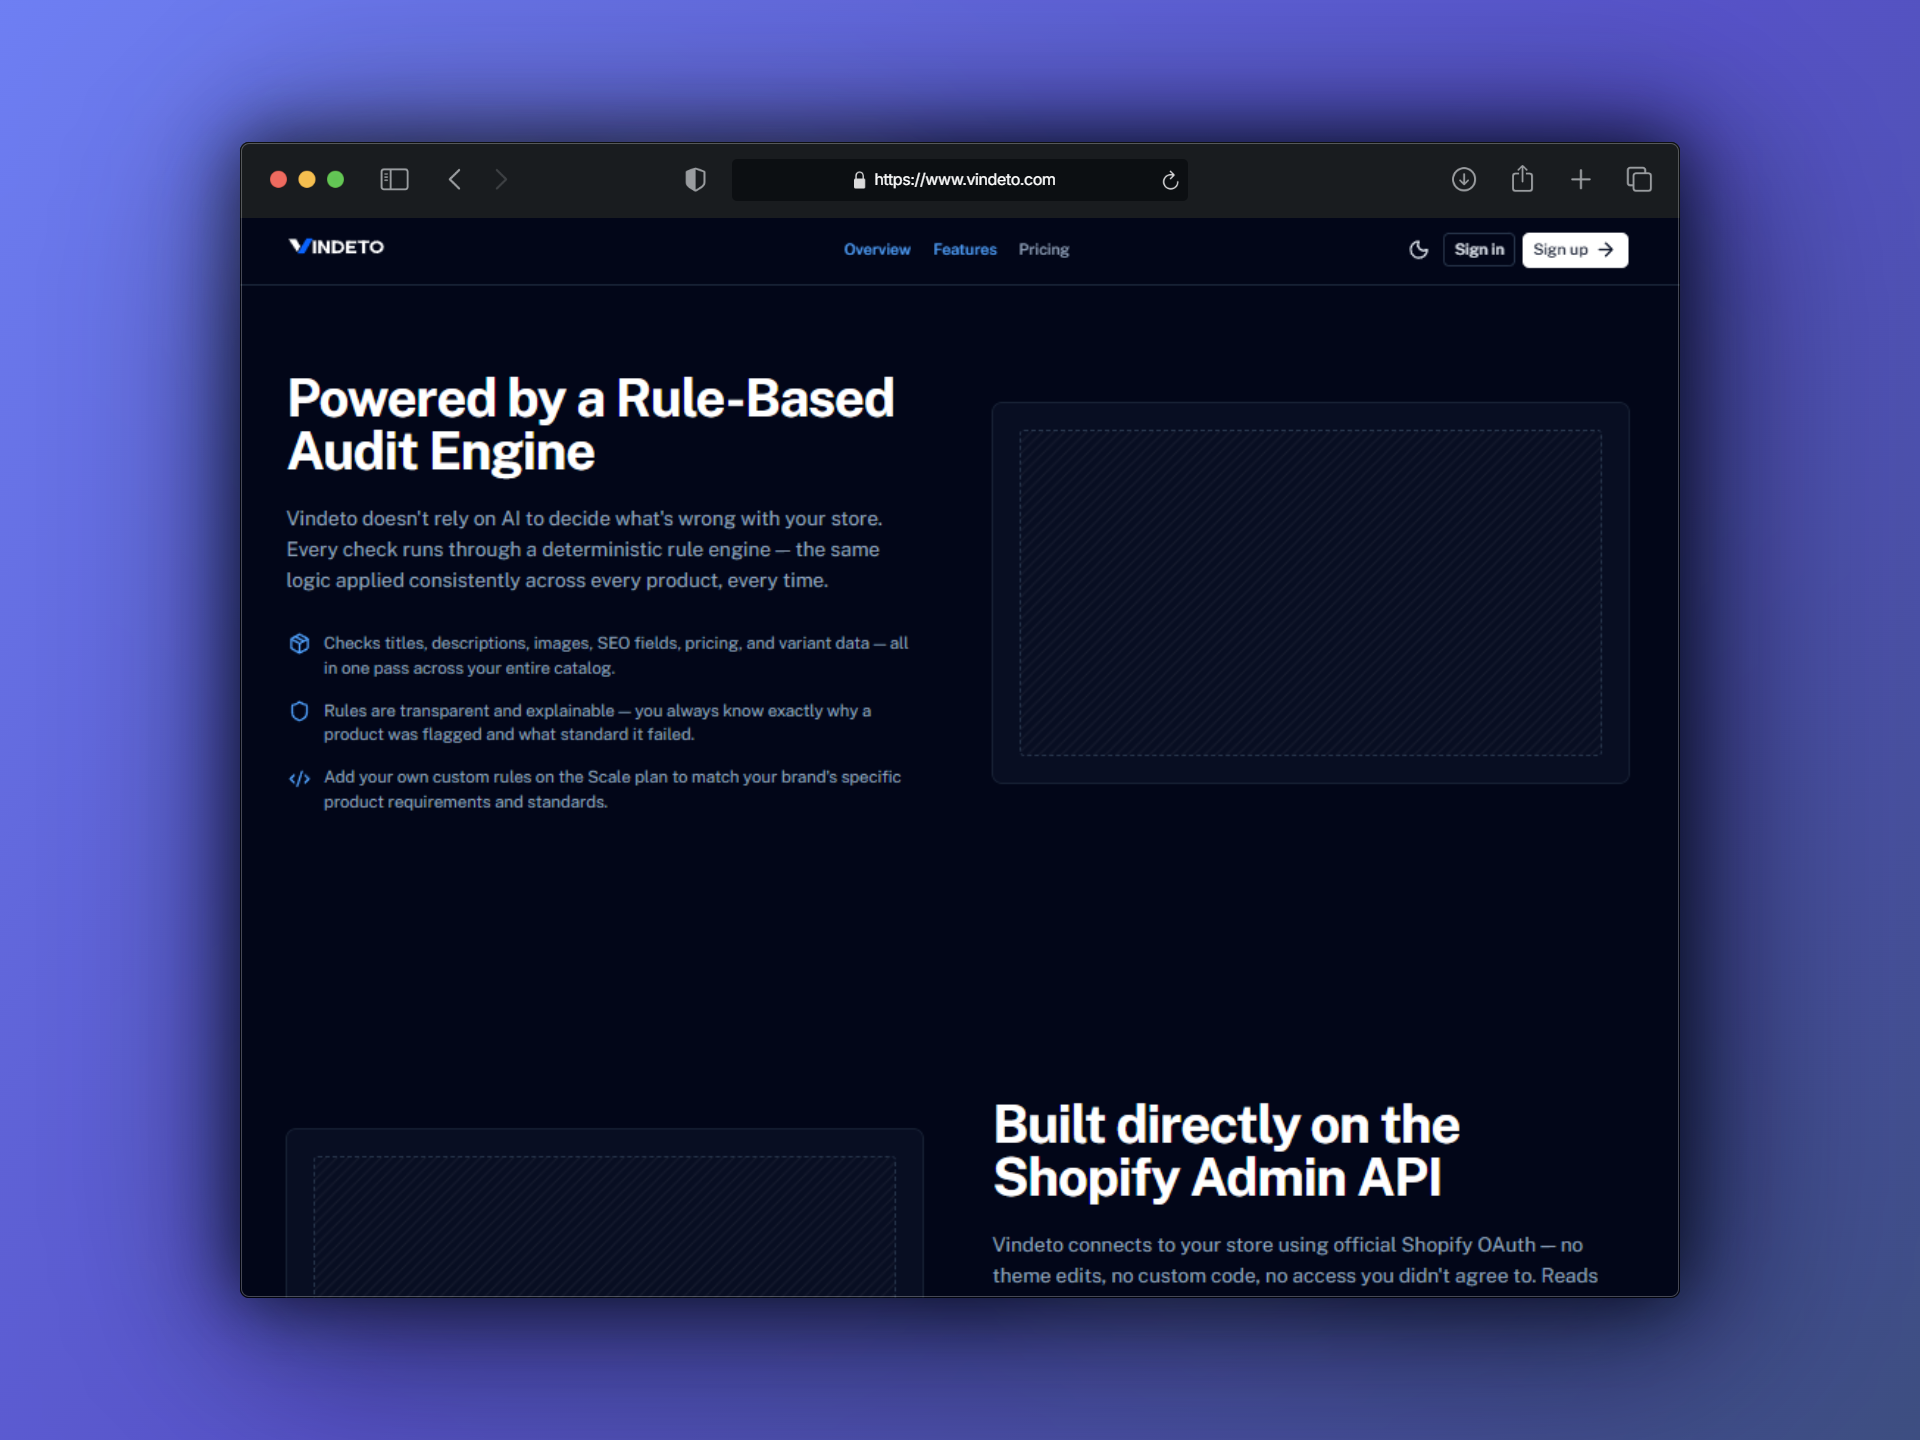Image resolution: width=1920 pixels, height=1440 pixels.
Task: Open the Features page
Action: (x=964, y=250)
